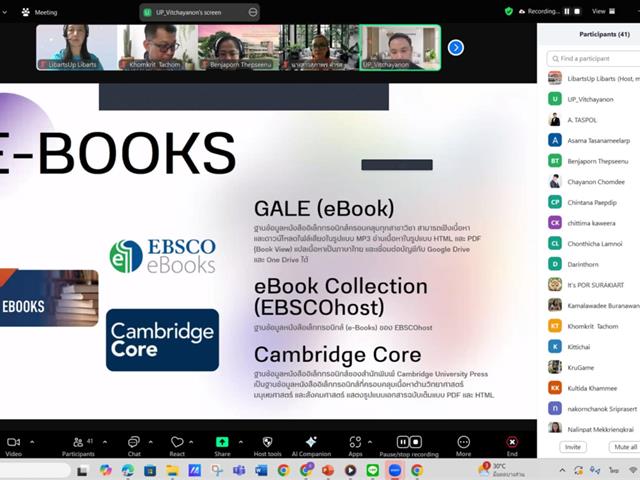Select Benjaporn Thepseenu in participants list
The height and width of the screenshot is (480, 640).
594,161
